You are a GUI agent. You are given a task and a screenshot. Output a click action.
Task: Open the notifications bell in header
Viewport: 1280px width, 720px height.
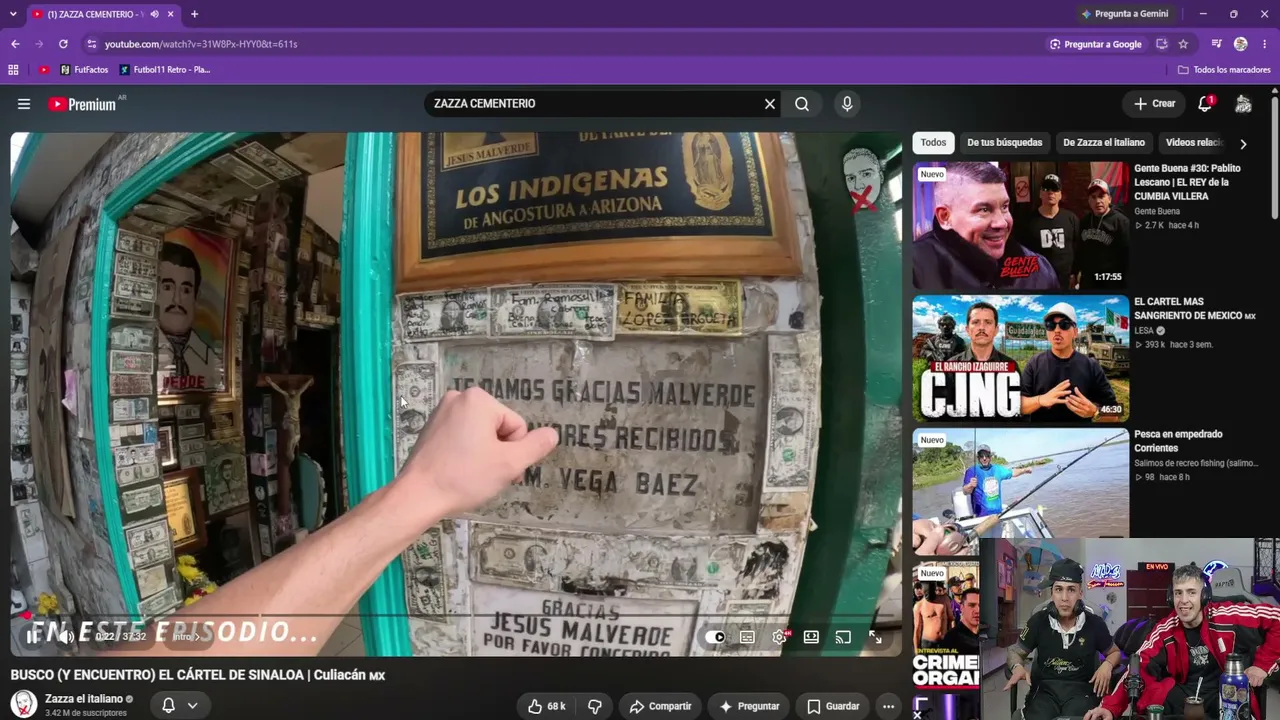(x=1205, y=104)
